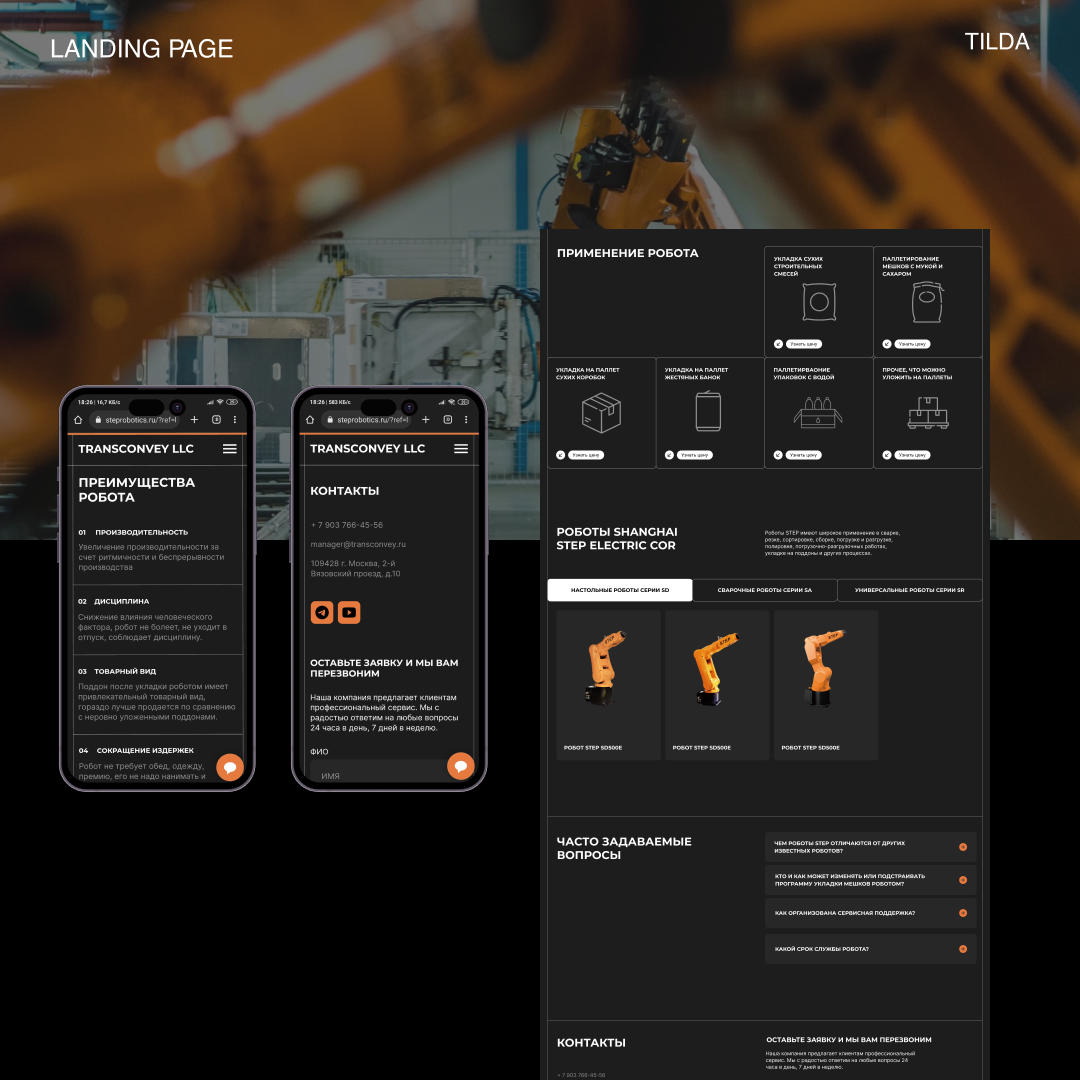1080x1080 pixels.
Task: Click the play icon next to Узнать цену for sacks
Action: (x=886, y=344)
